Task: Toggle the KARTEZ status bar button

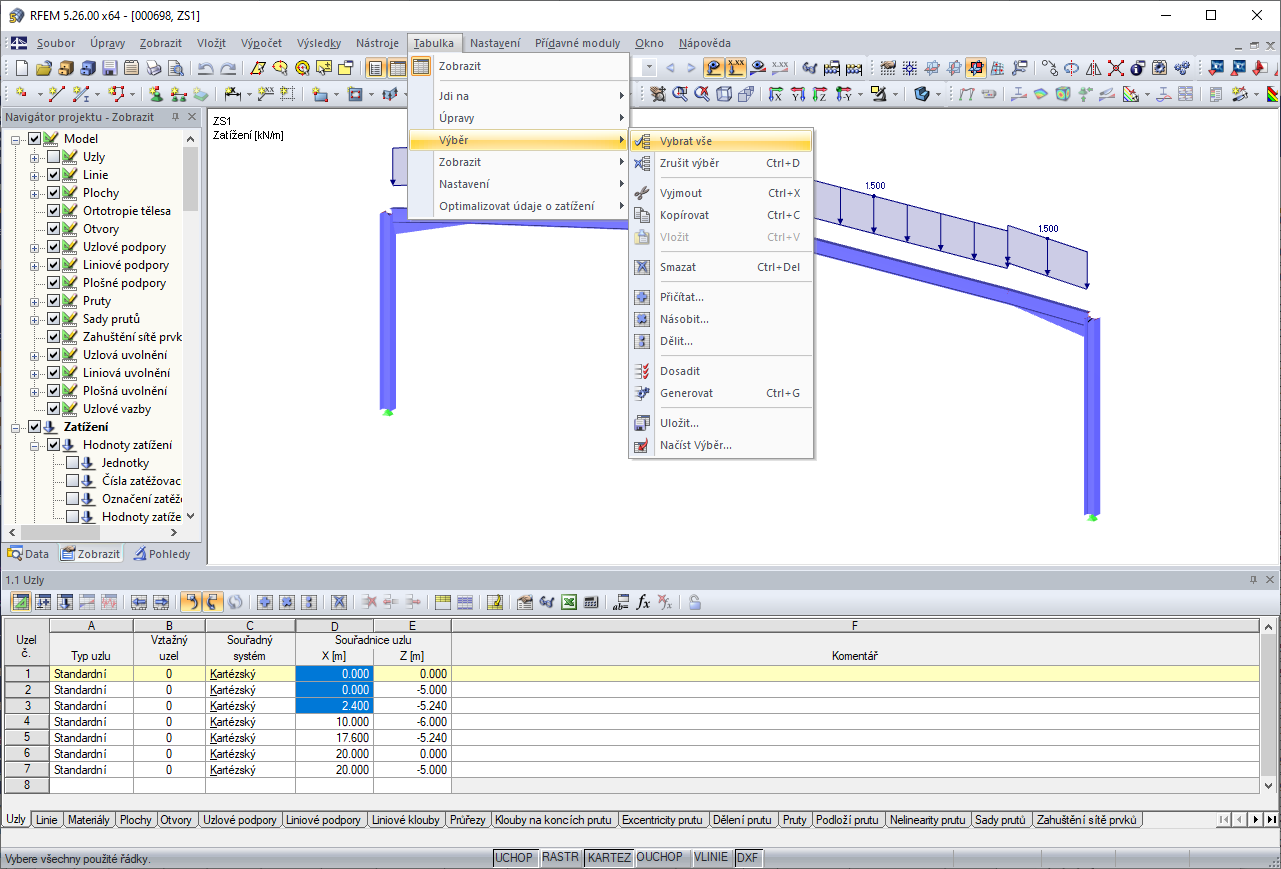Action: point(608,858)
